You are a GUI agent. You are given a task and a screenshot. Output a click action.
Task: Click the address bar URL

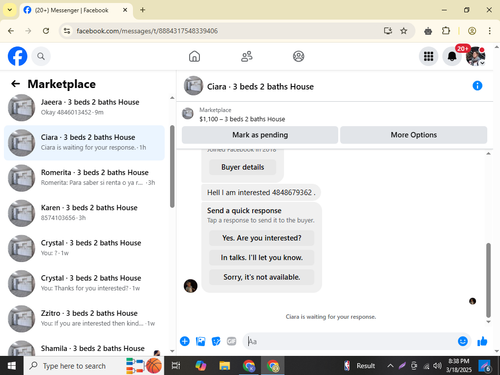point(147,31)
